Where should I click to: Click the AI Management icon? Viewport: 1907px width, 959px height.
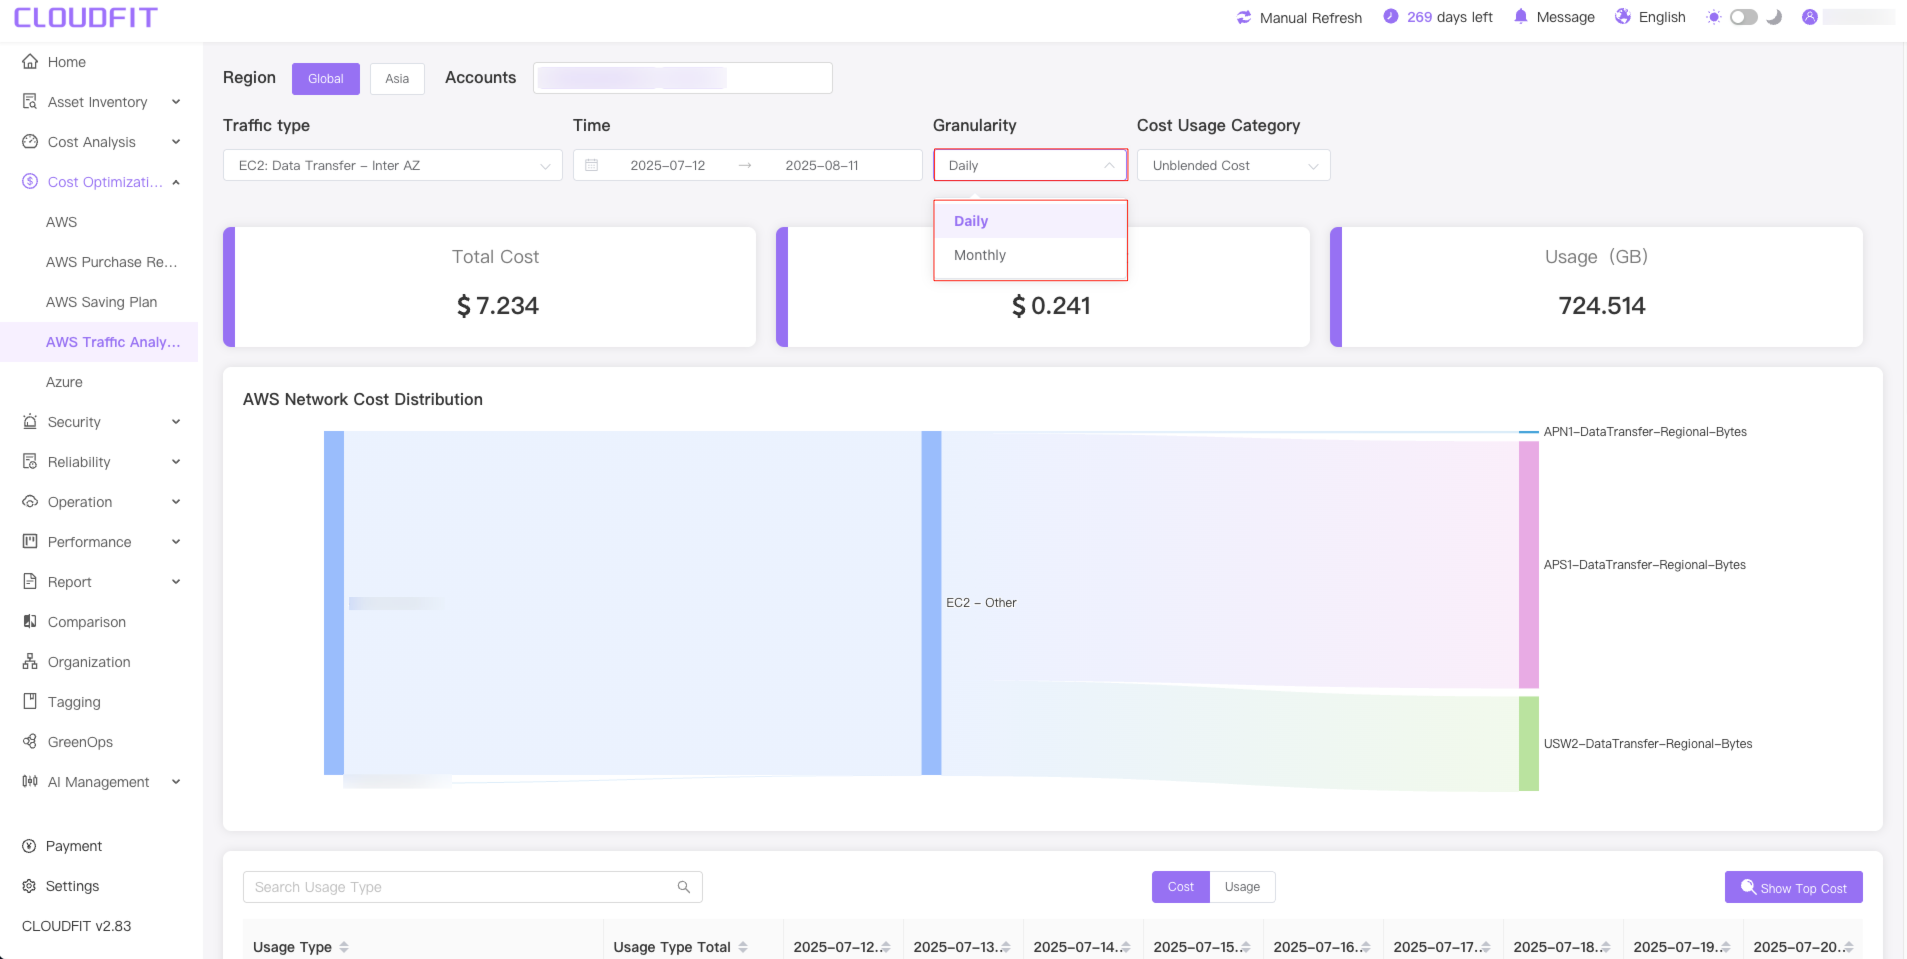30,781
